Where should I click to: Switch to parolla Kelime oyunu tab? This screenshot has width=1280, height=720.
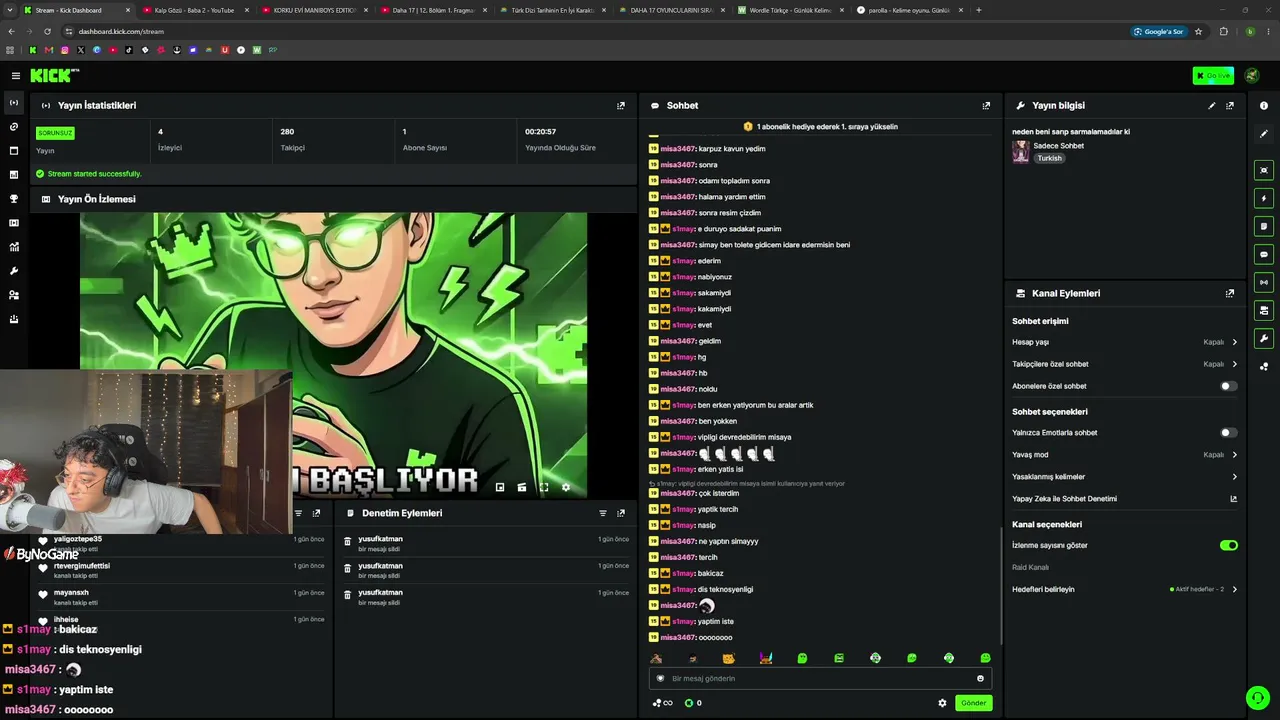coord(908,10)
